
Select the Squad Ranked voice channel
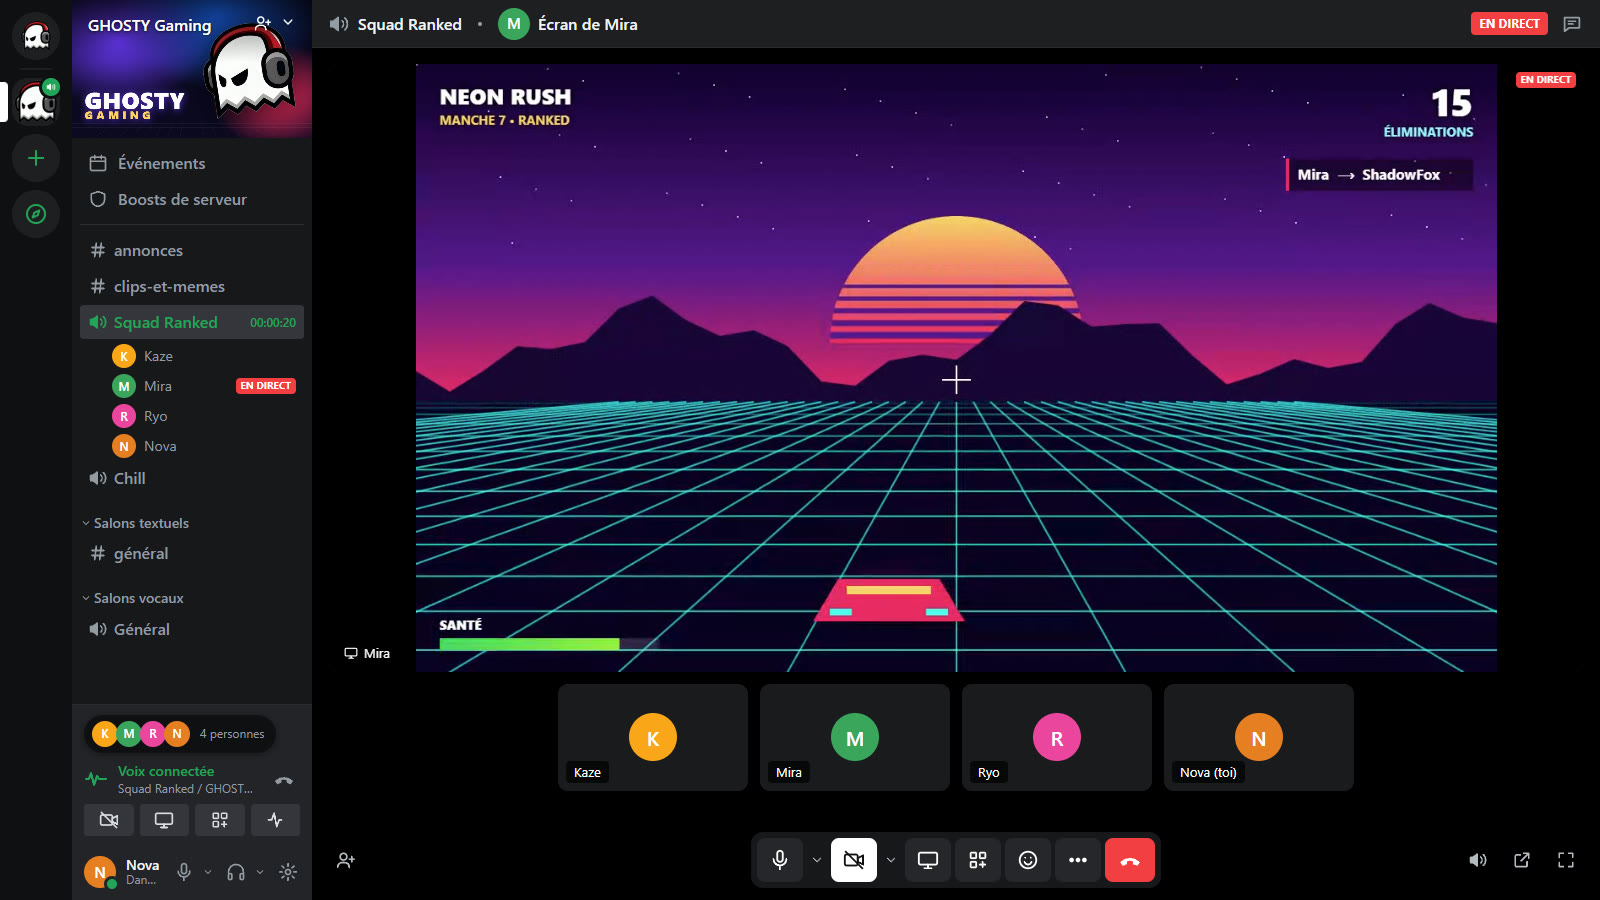click(x=192, y=322)
